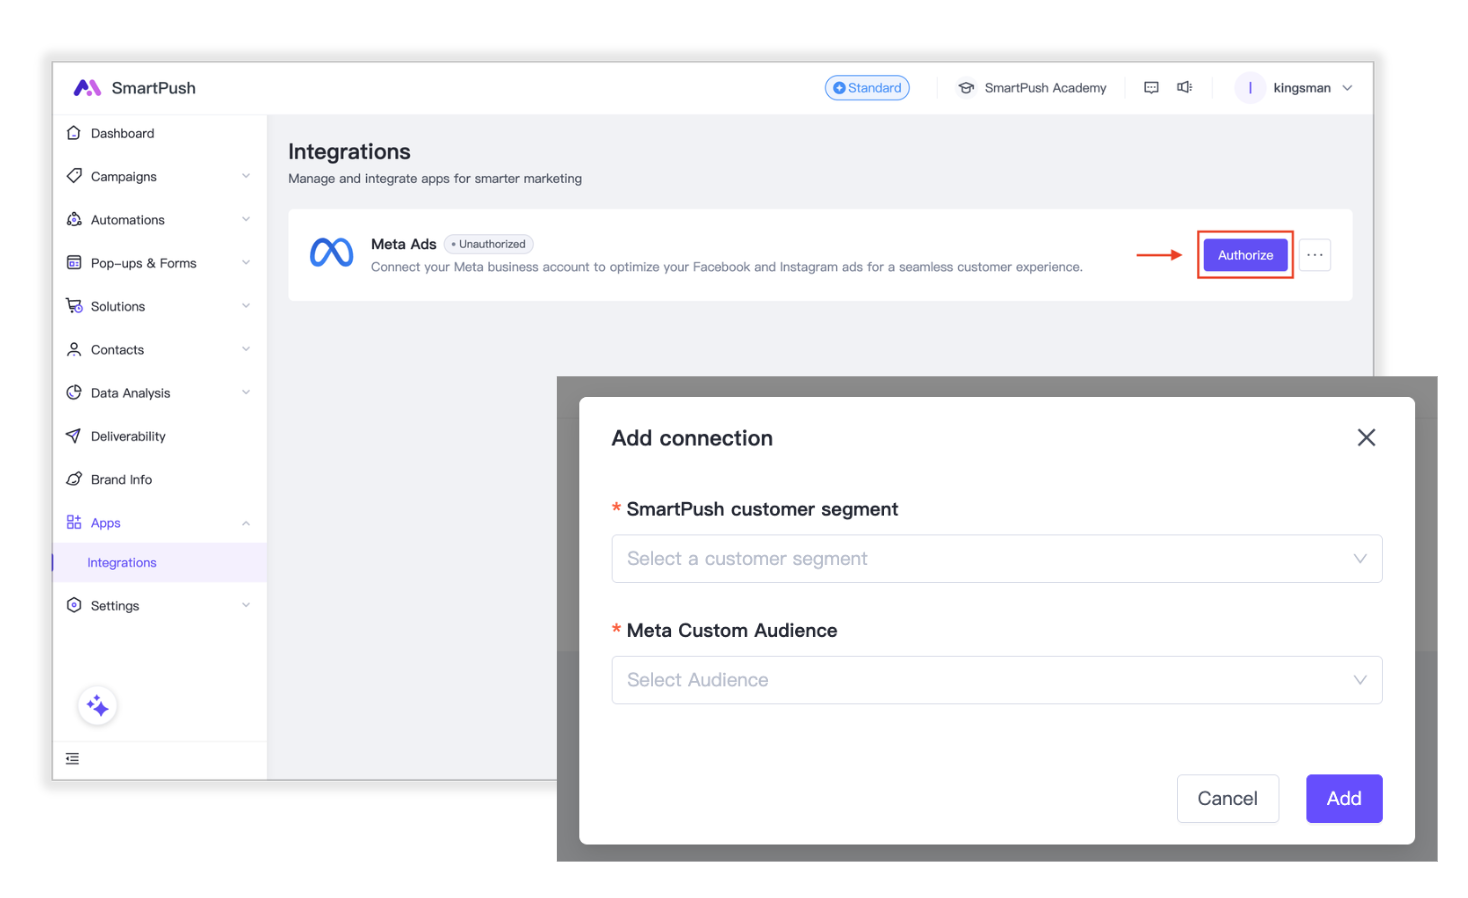1468x898 pixels.
Task: Click the kingsman username
Action: 1302,88
